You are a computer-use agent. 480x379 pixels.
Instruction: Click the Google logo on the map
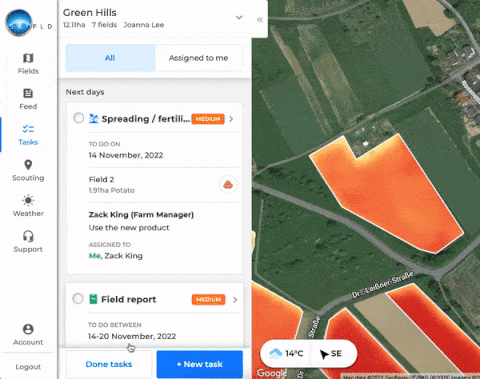pyautogui.click(x=271, y=373)
